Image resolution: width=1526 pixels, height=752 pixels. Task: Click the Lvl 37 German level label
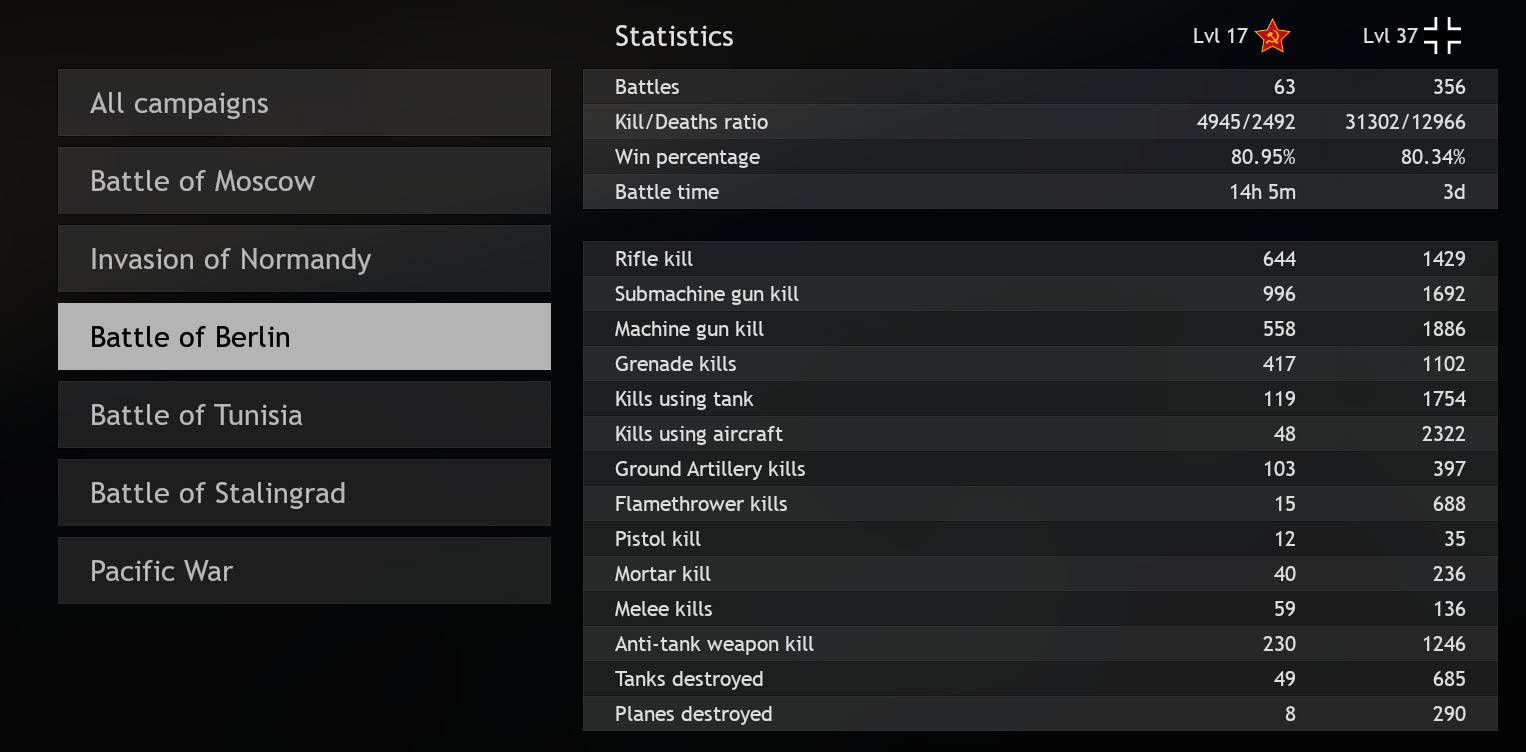(1390, 37)
